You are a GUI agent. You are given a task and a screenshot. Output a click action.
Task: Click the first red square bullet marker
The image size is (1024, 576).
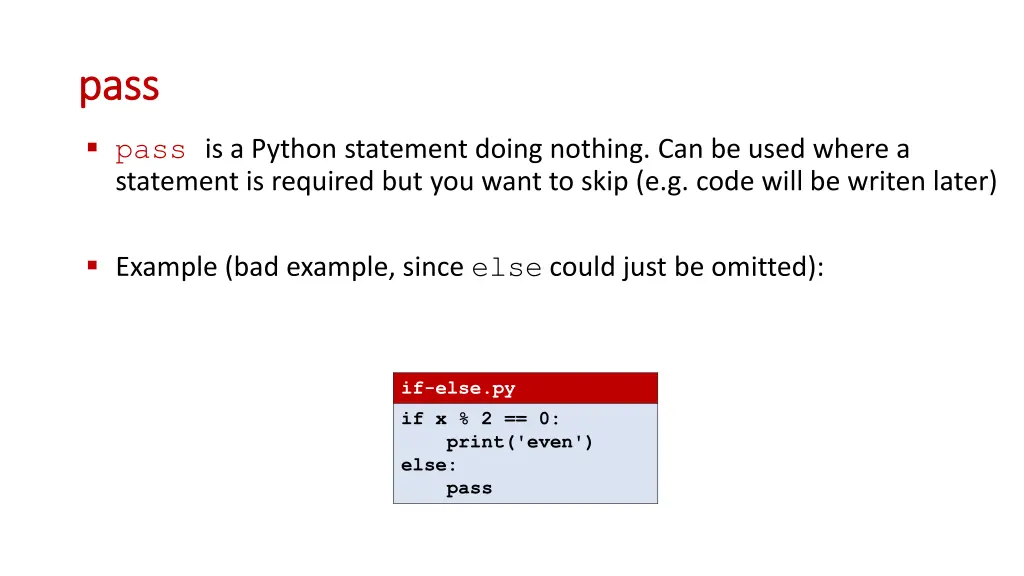(x=92, y=148)
